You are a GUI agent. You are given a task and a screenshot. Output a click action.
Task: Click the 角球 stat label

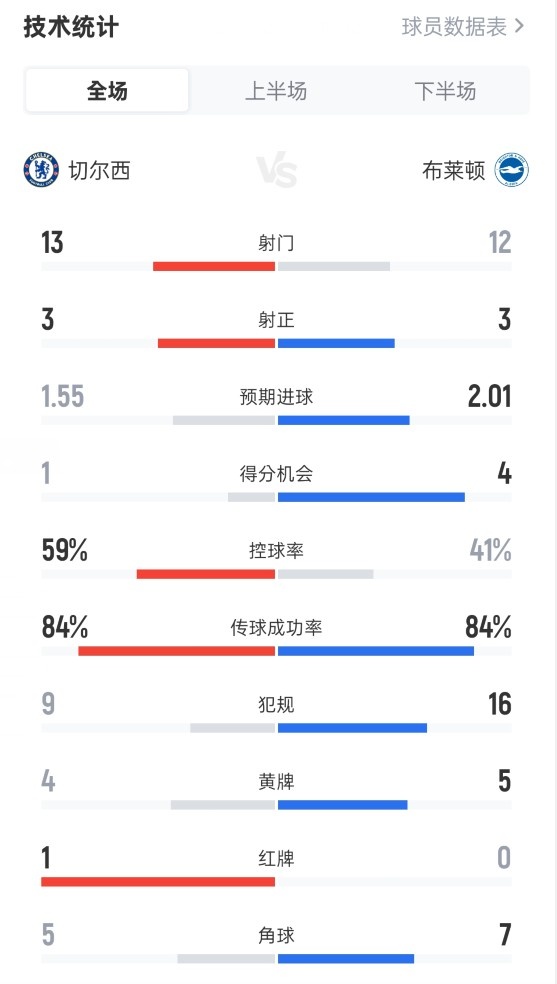[x=276, y=935]
